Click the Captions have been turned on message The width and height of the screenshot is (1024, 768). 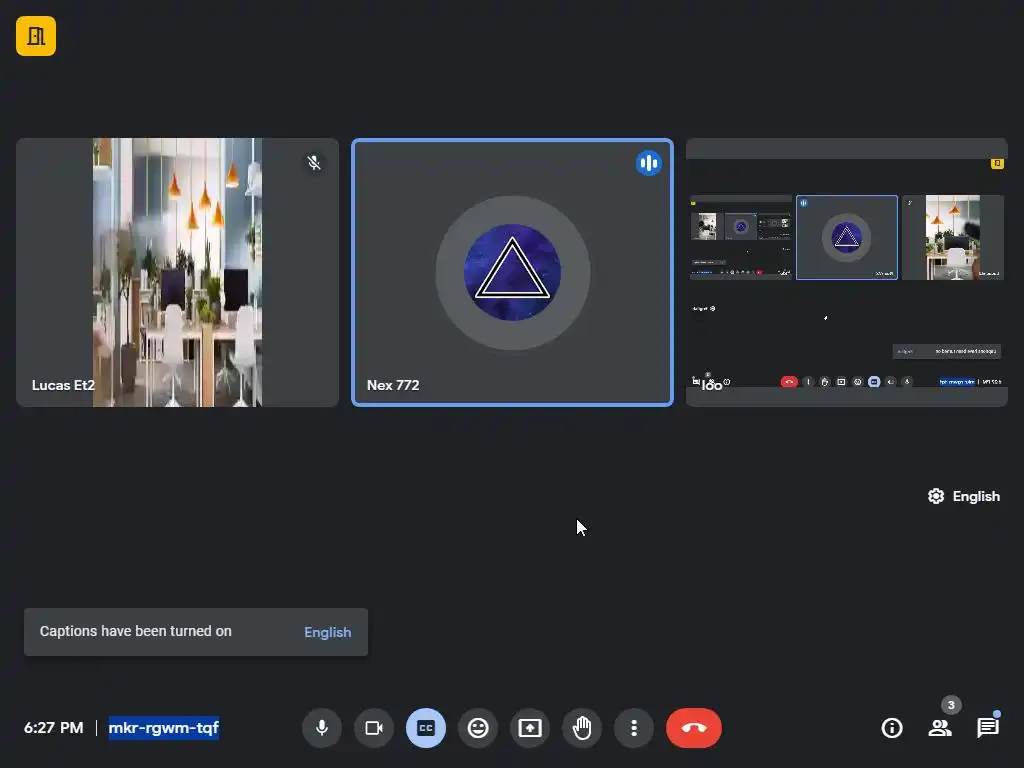pos(136,632)
